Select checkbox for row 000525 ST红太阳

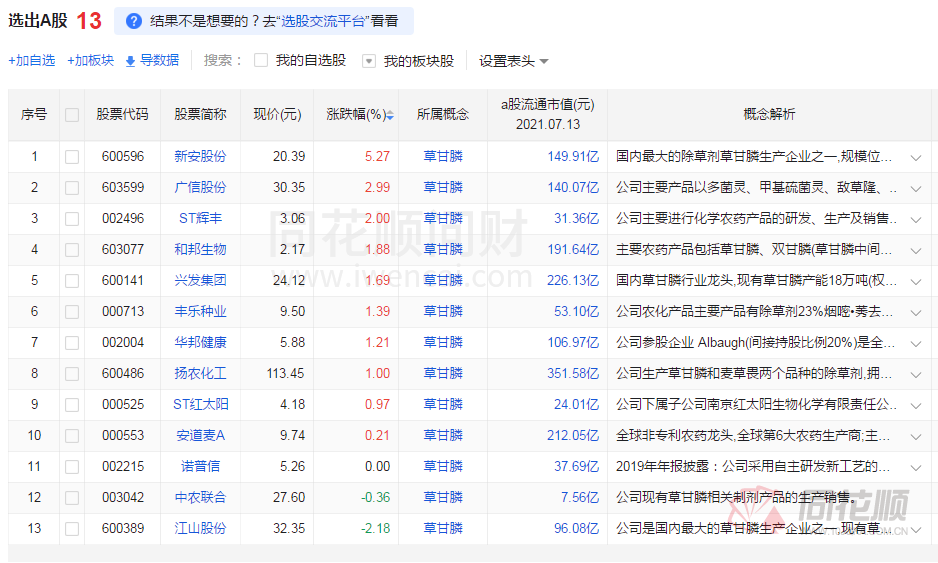[x=72, y=405]
